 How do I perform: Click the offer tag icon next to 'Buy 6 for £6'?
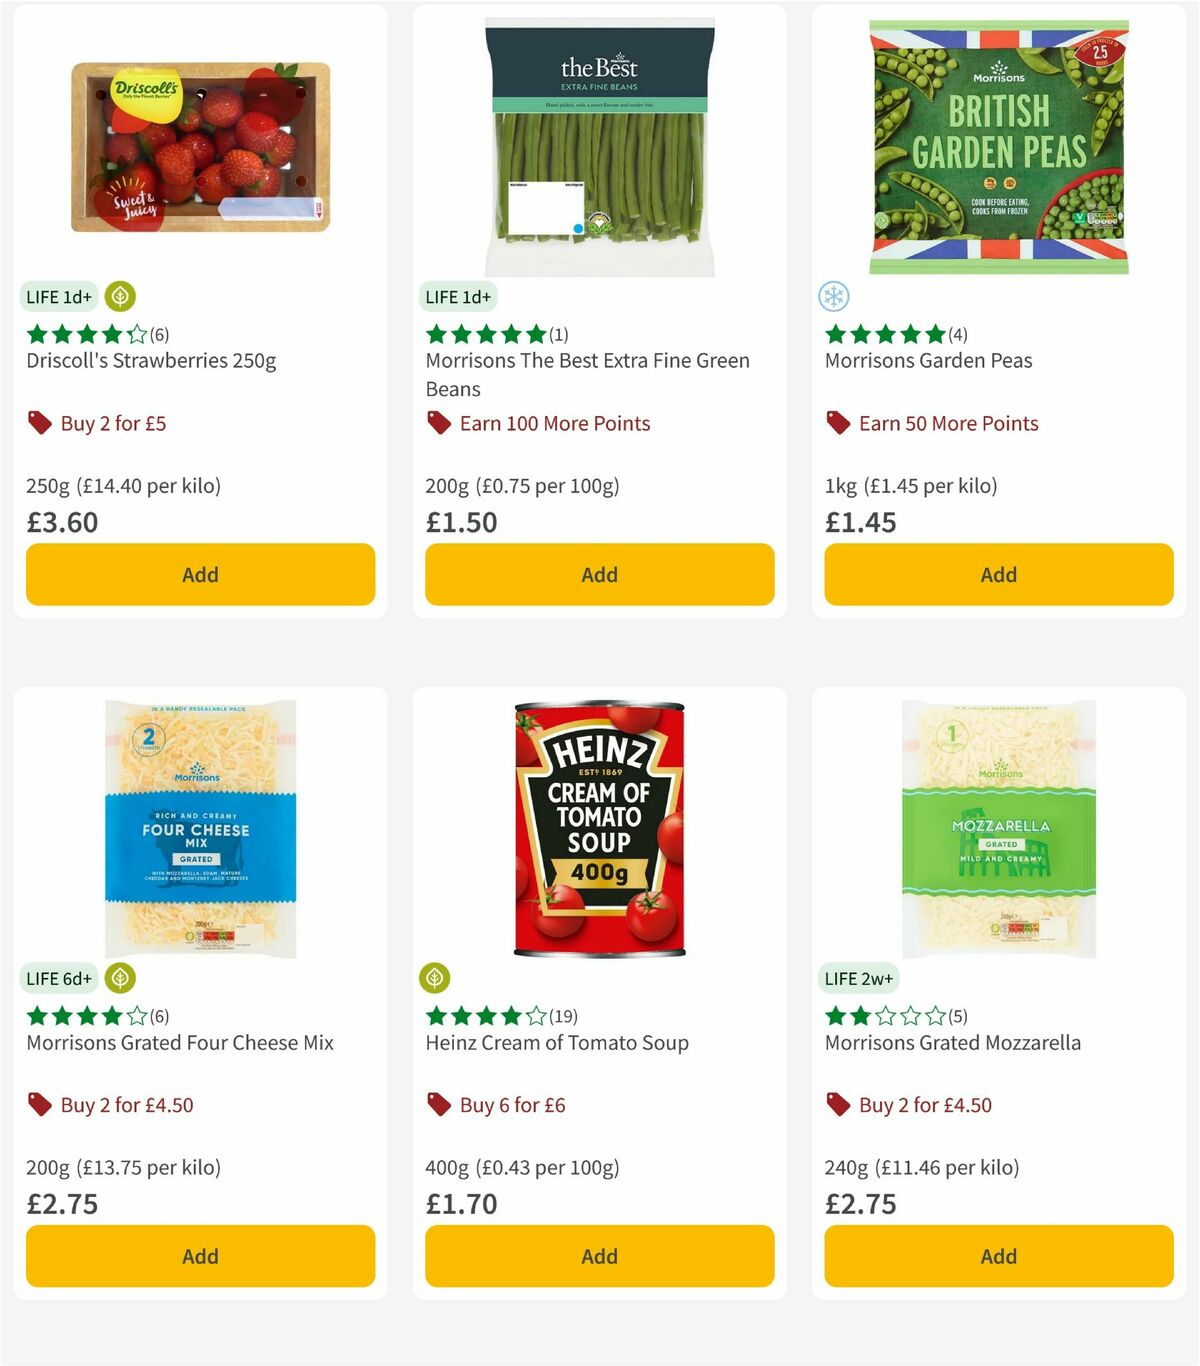(x=438, y=1105)
